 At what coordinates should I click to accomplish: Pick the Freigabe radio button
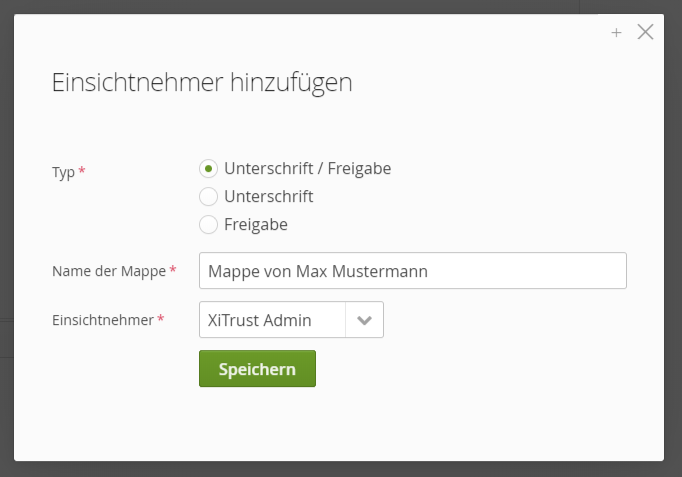[208, 224]
